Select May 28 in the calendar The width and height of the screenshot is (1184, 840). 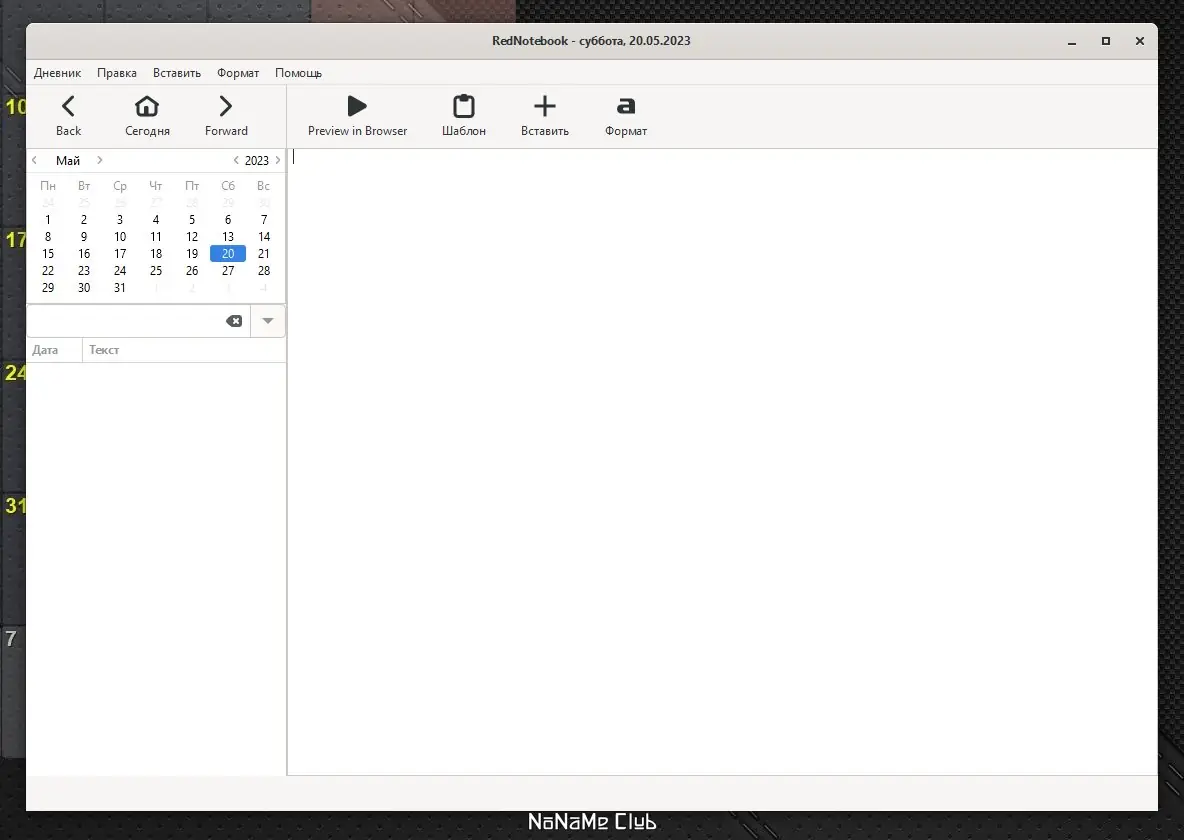tap(264, 271)
